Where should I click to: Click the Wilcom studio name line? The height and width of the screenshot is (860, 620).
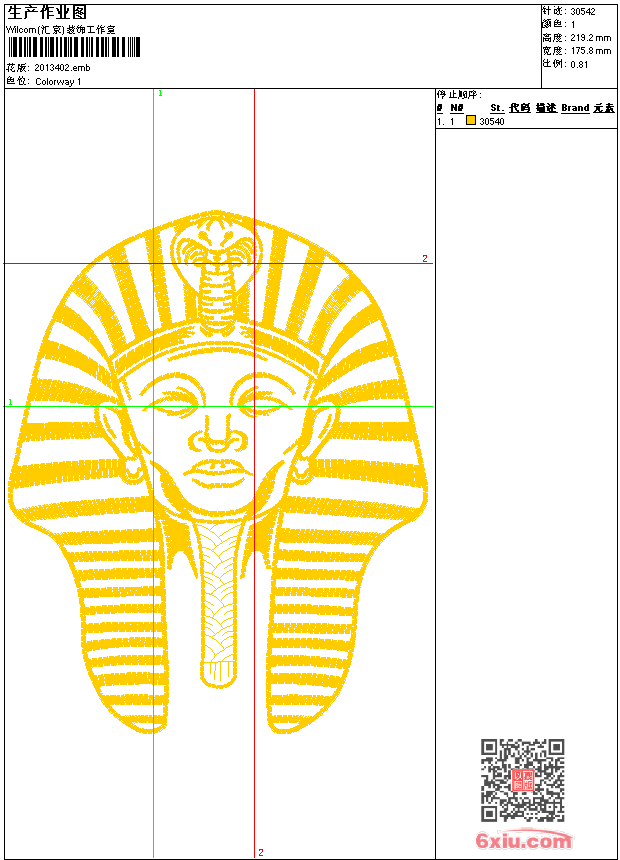[61, 30]
